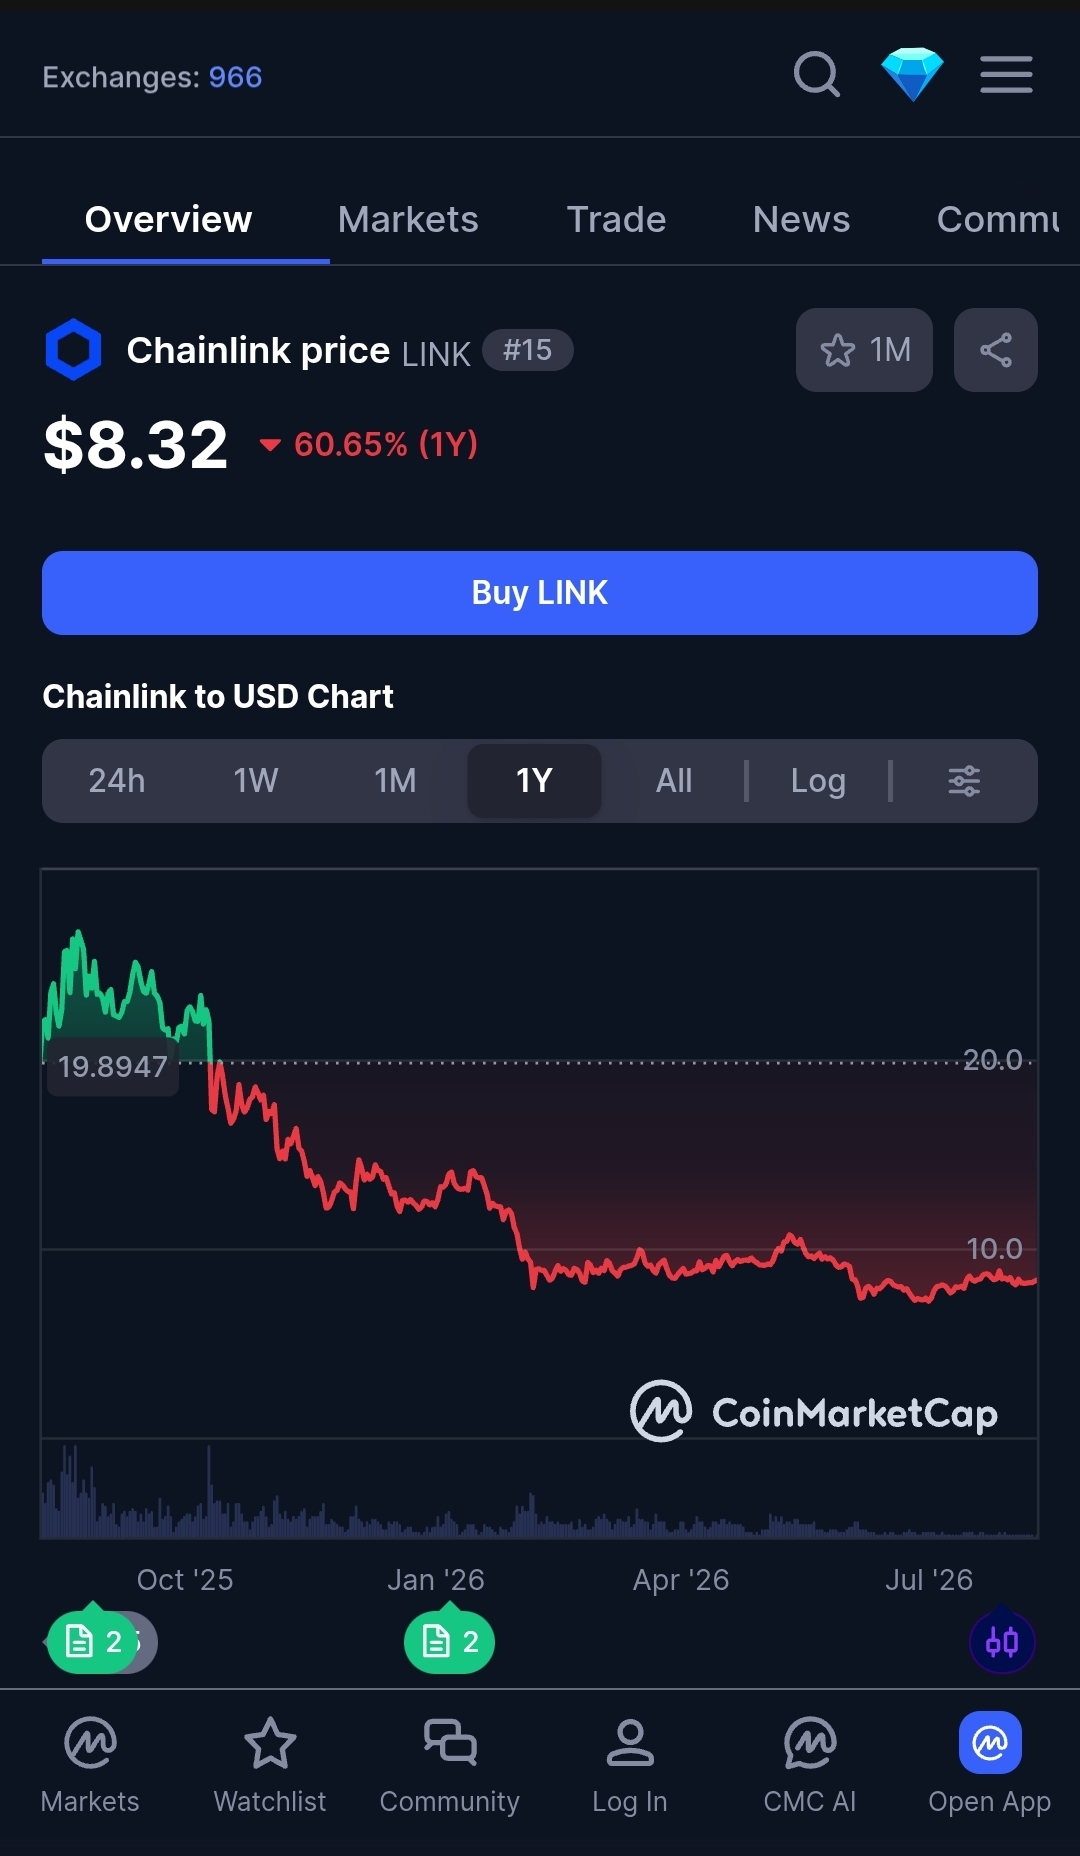Expand the Jan '26 news marker

coord(449,1642)
